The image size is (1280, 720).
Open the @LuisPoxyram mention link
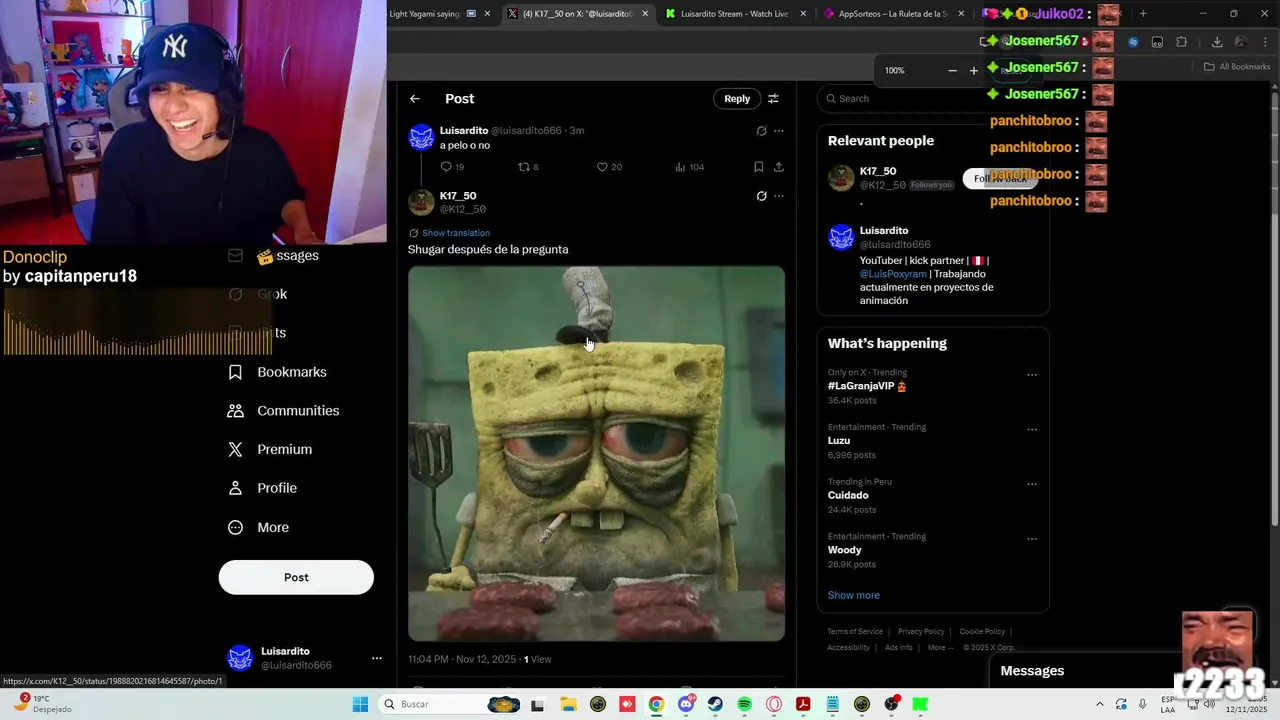[x=893, y=274]
